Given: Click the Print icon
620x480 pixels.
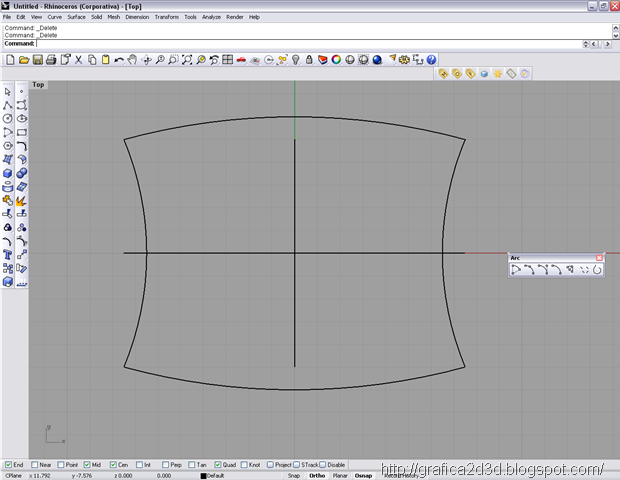Looking at the screenshot, I should (51, 60).
